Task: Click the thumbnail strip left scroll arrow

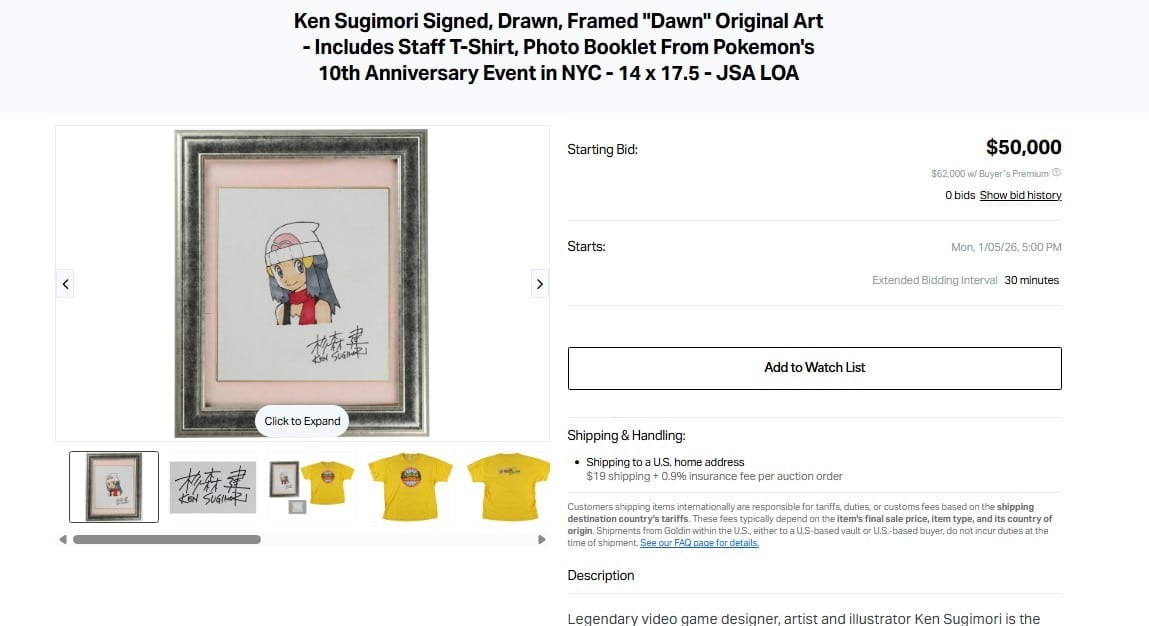Action: [63, 540]
